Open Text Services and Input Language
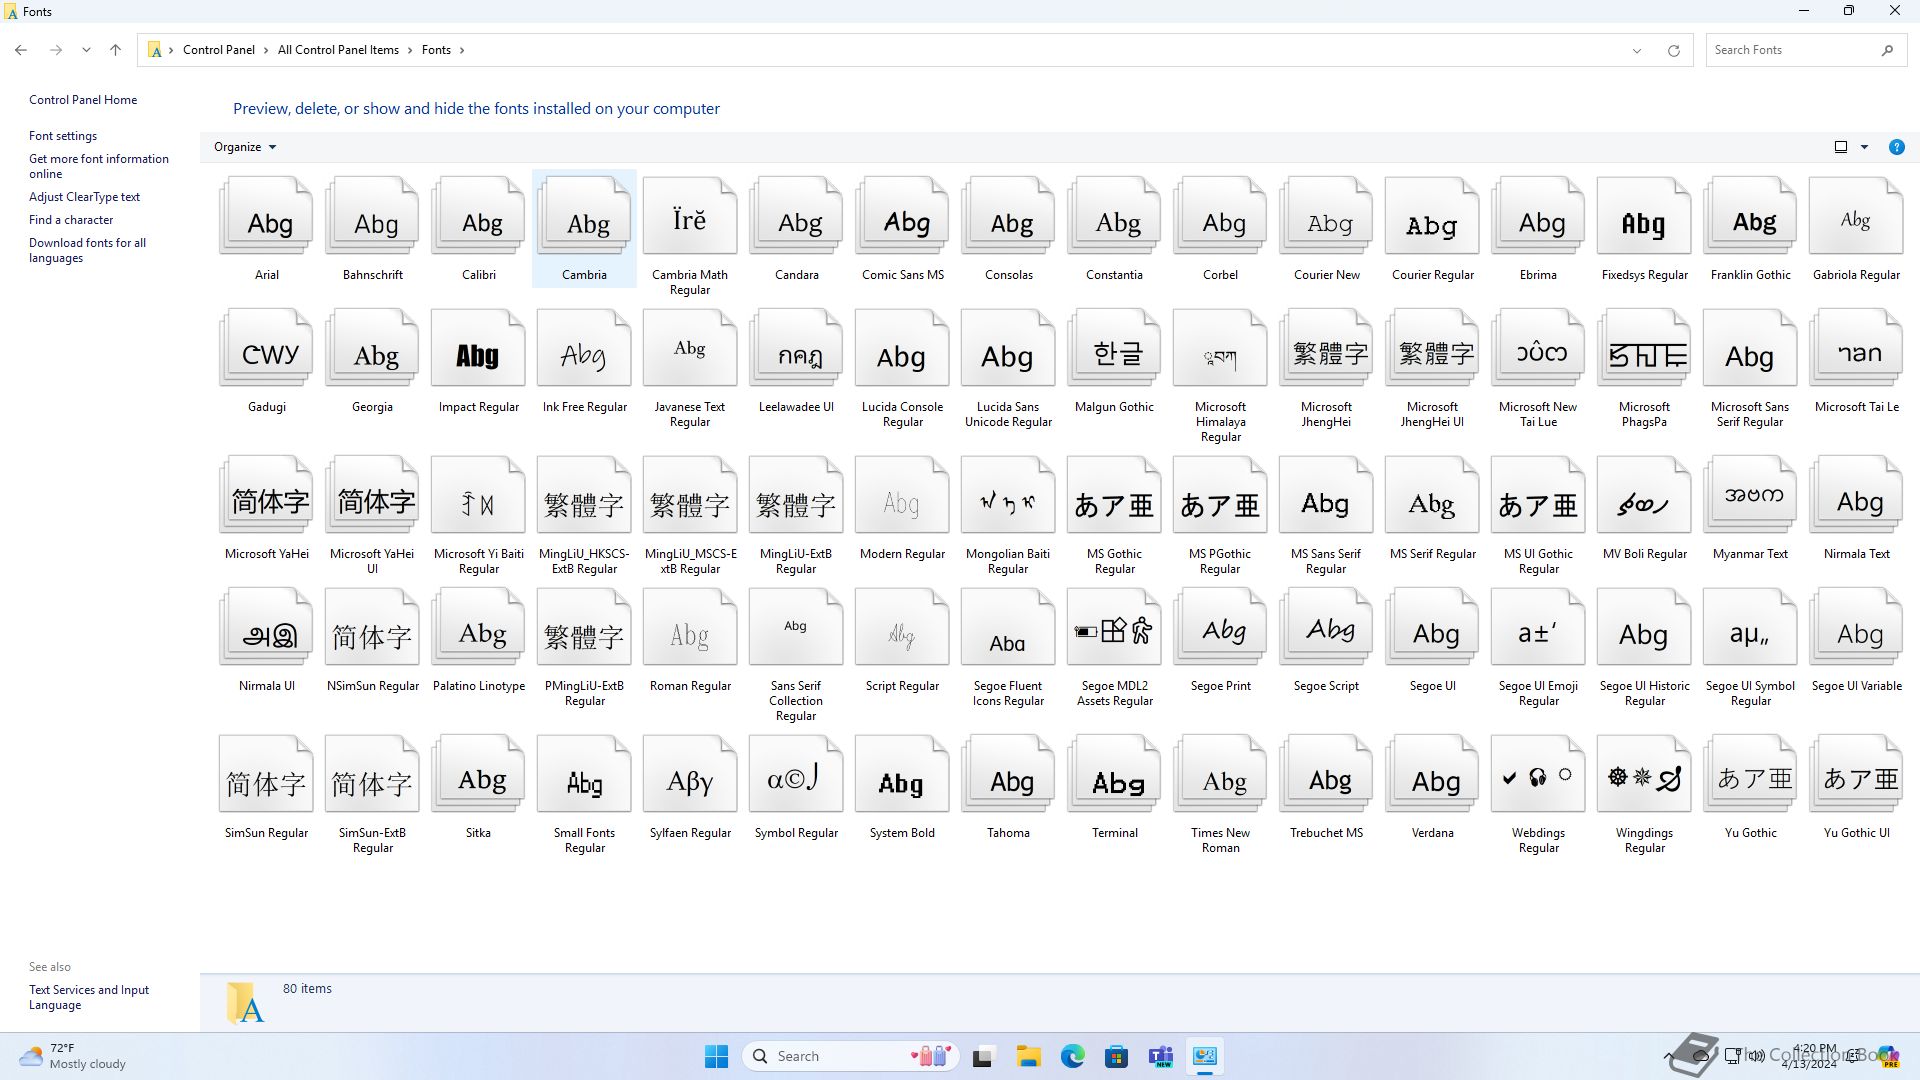Viewport: 1920px width, 1080px height. point(89,997)
